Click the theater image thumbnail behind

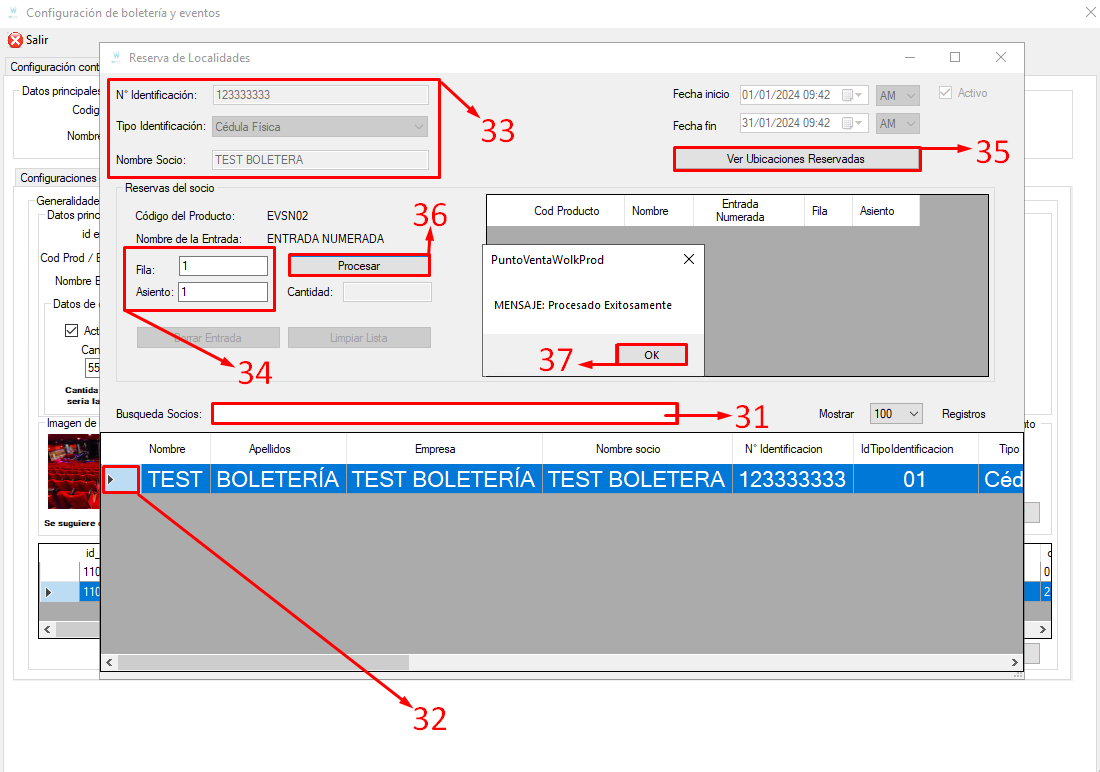(73, 471)
